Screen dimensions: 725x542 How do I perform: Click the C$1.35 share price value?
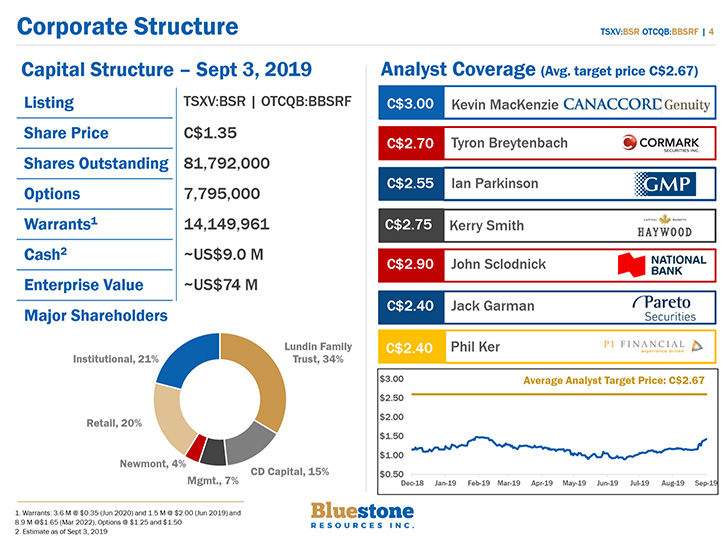pyautogui.click(x=210, y=133)
